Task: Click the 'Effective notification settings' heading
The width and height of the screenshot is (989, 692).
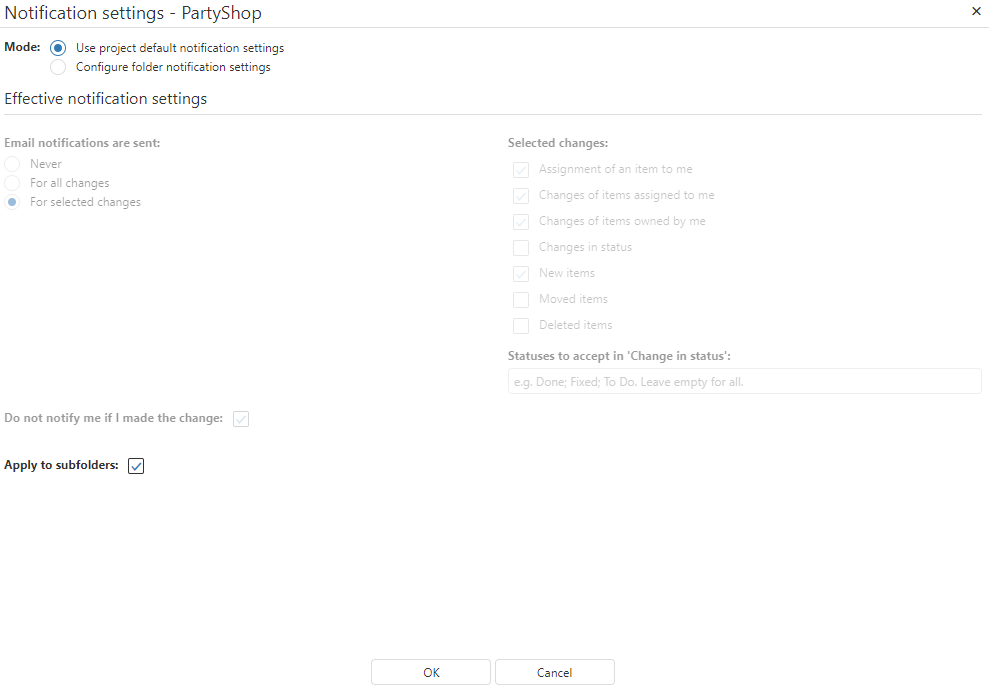Action: point(106,99)
